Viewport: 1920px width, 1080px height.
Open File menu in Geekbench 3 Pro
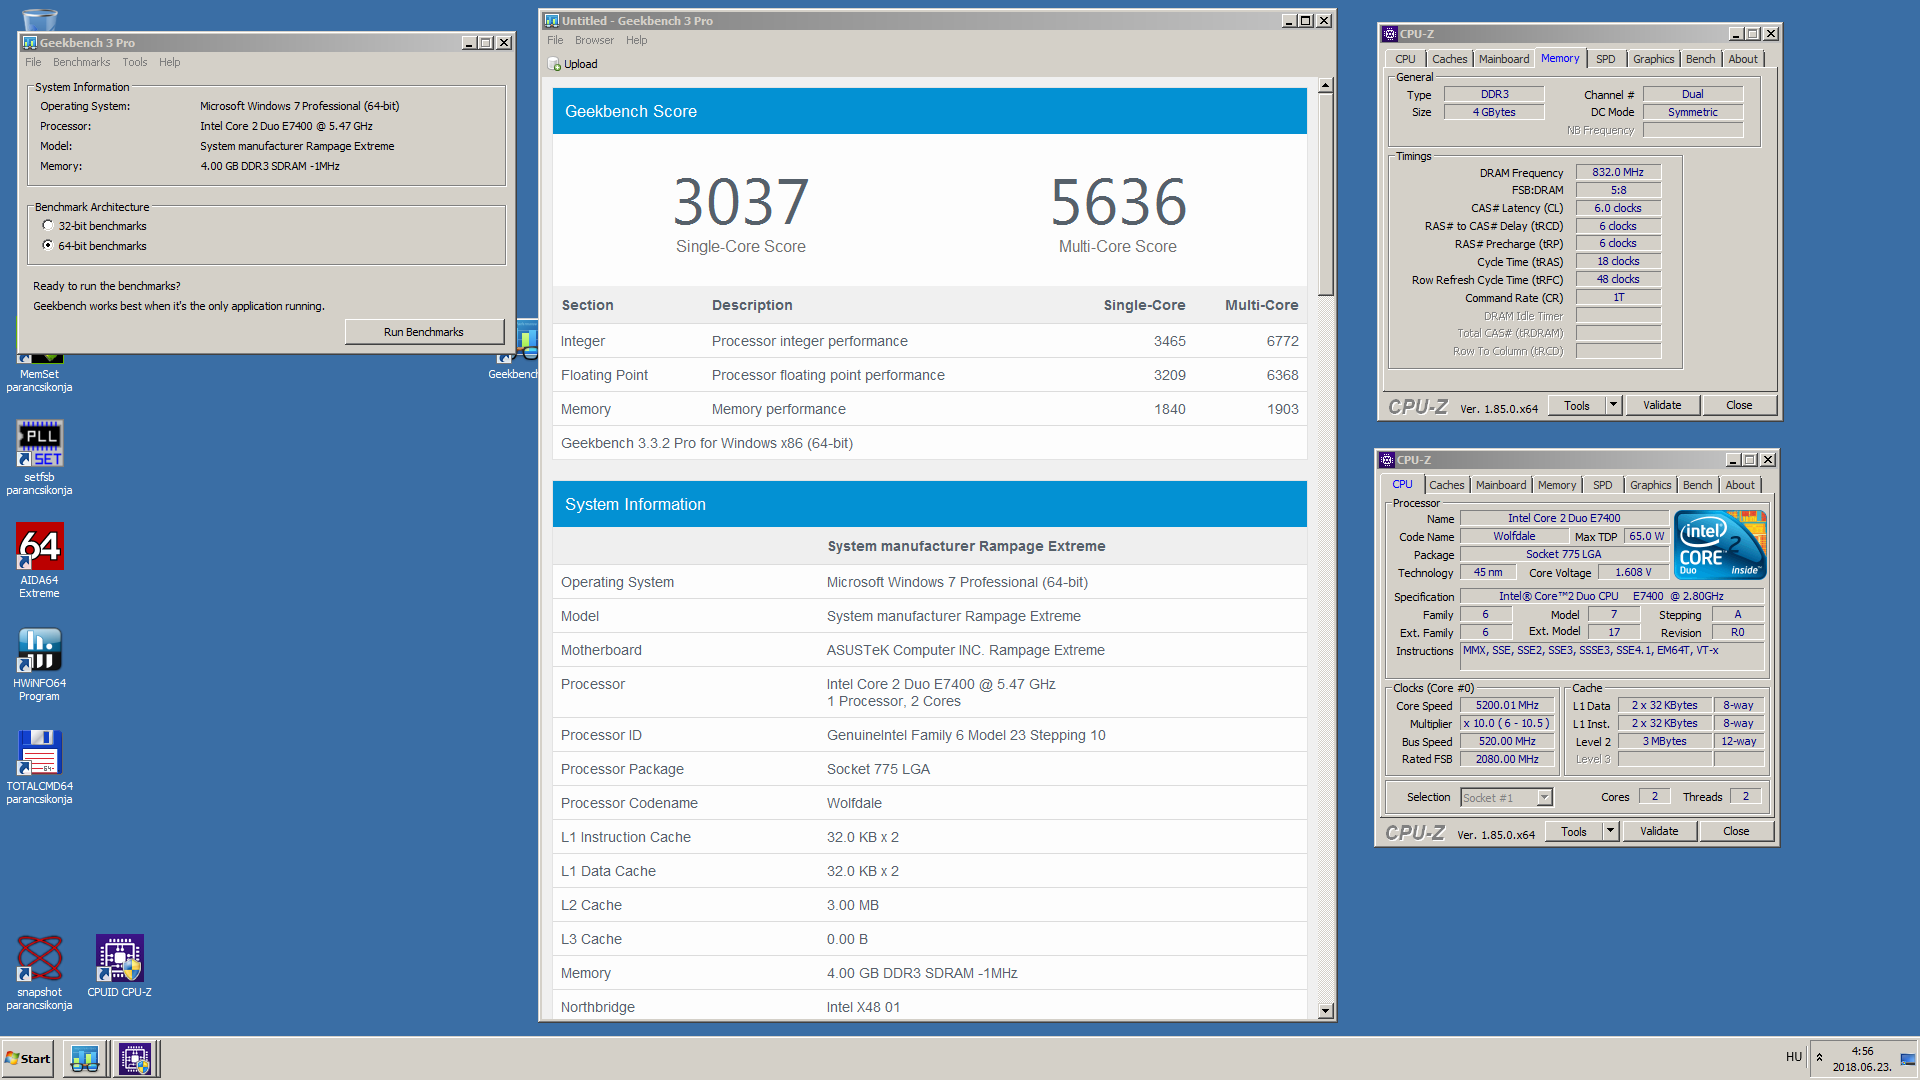point(33,62)
